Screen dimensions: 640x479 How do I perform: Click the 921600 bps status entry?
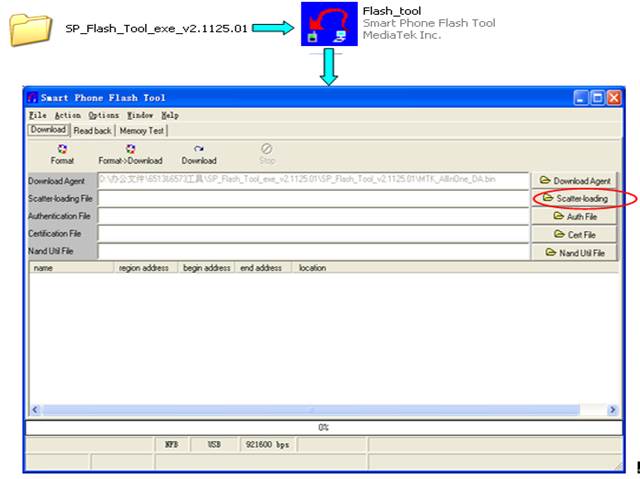pyautogui.click(x=267, y=444)
